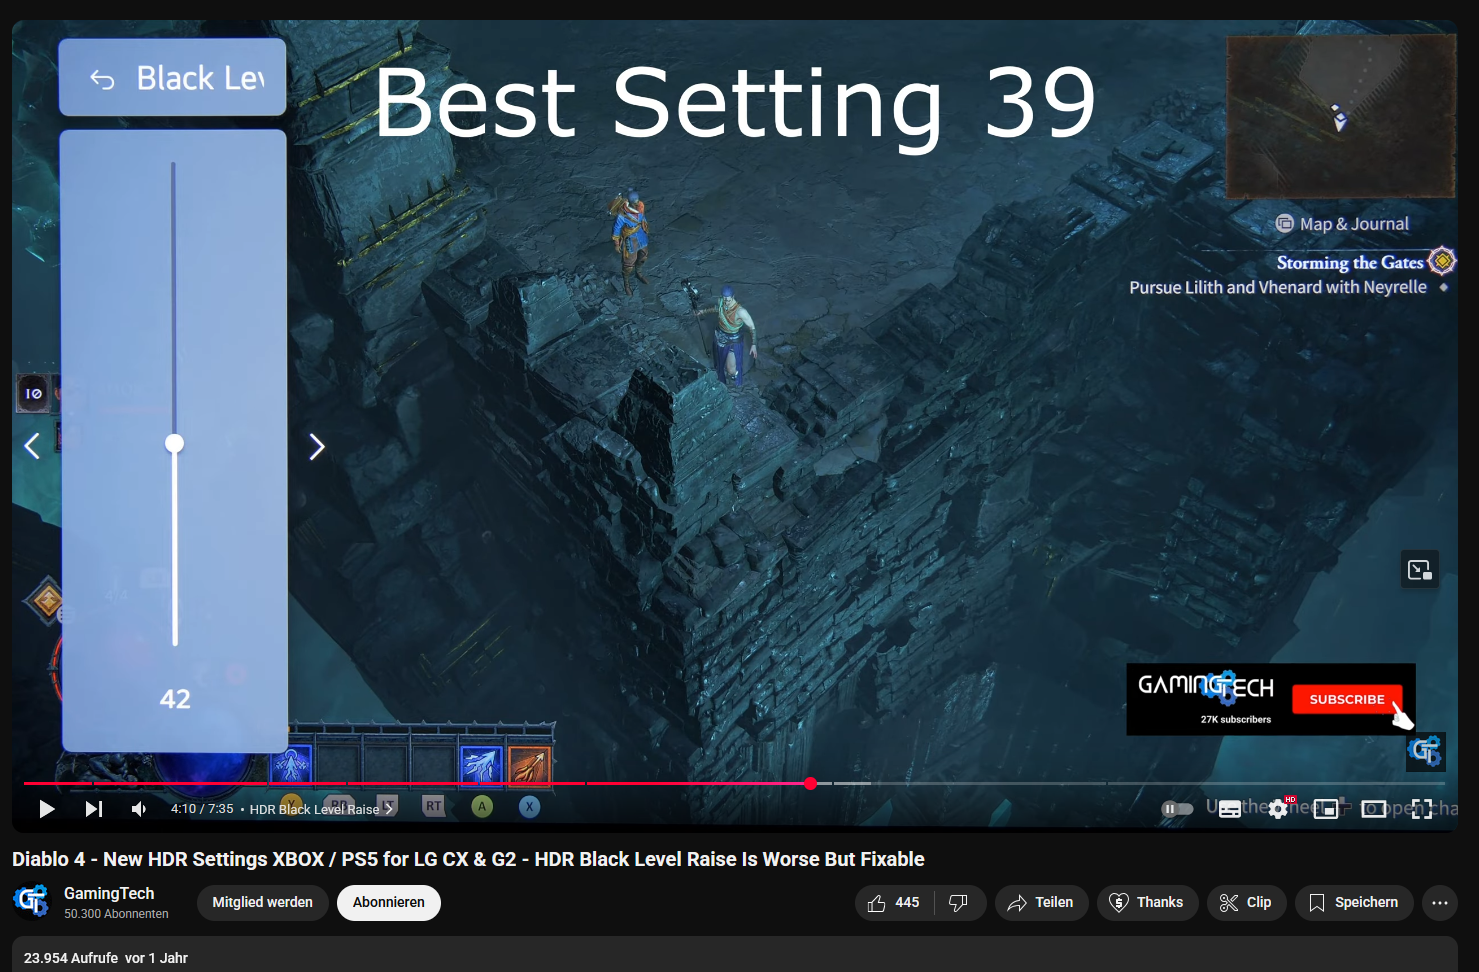This screenshot has width=1479, height=972.
Task: Send a Thanks donation
Action: pos(1147,903)
